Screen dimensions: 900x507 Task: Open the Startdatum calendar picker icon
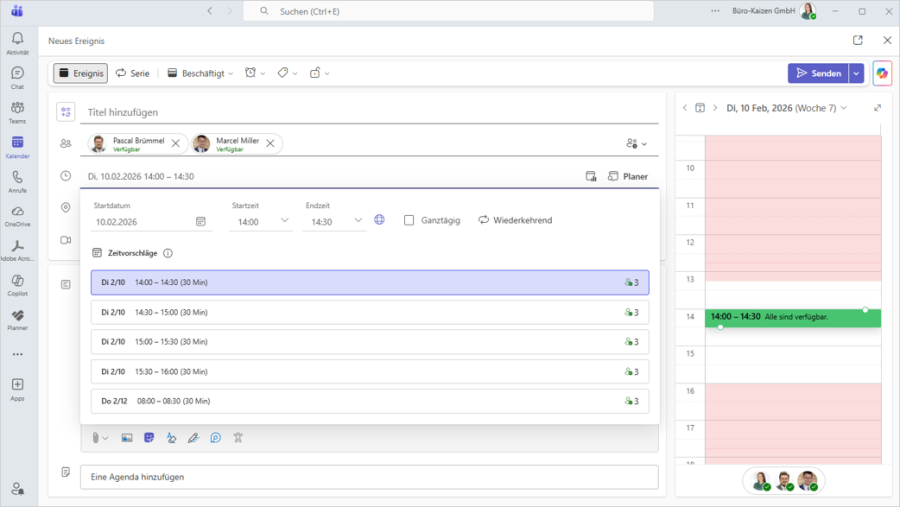pyautogui.click(x=200, y=222)
